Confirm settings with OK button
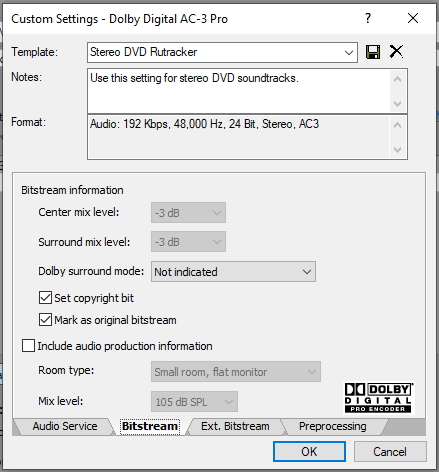 pos(309,452)
